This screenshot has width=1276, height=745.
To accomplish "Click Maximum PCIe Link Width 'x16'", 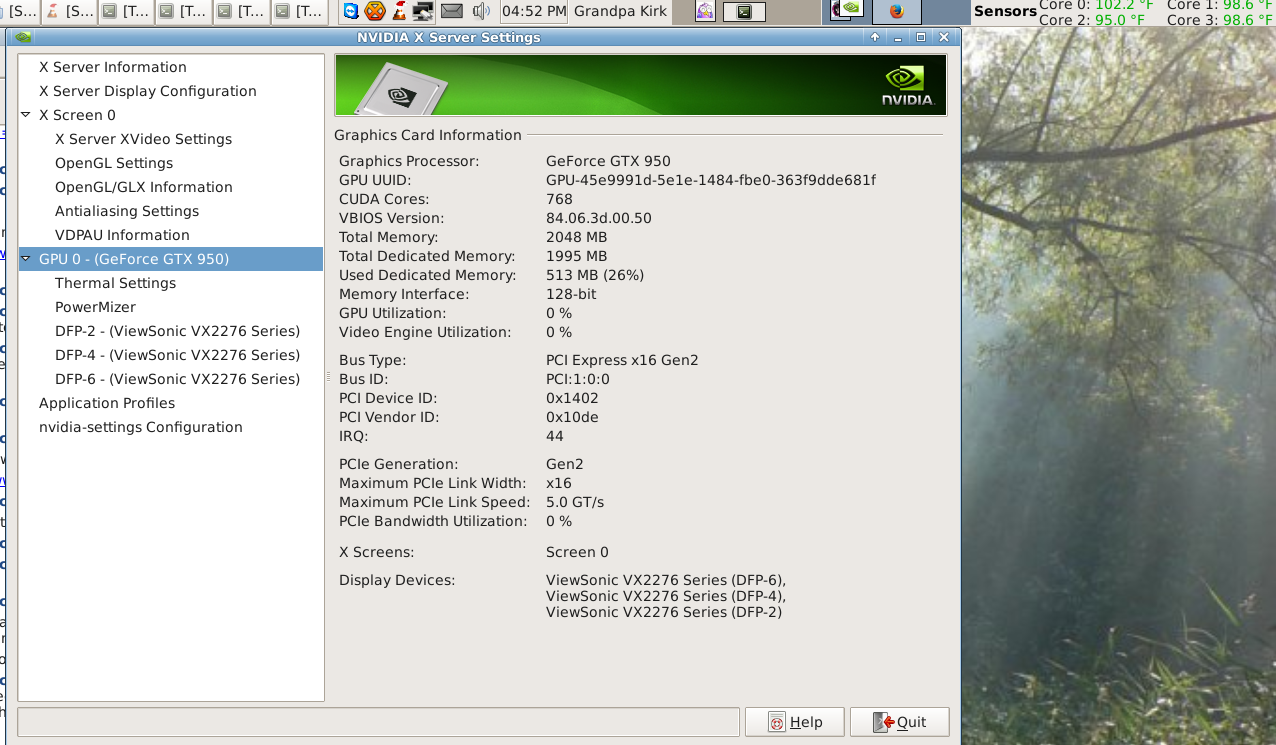I will pos(559,483).
